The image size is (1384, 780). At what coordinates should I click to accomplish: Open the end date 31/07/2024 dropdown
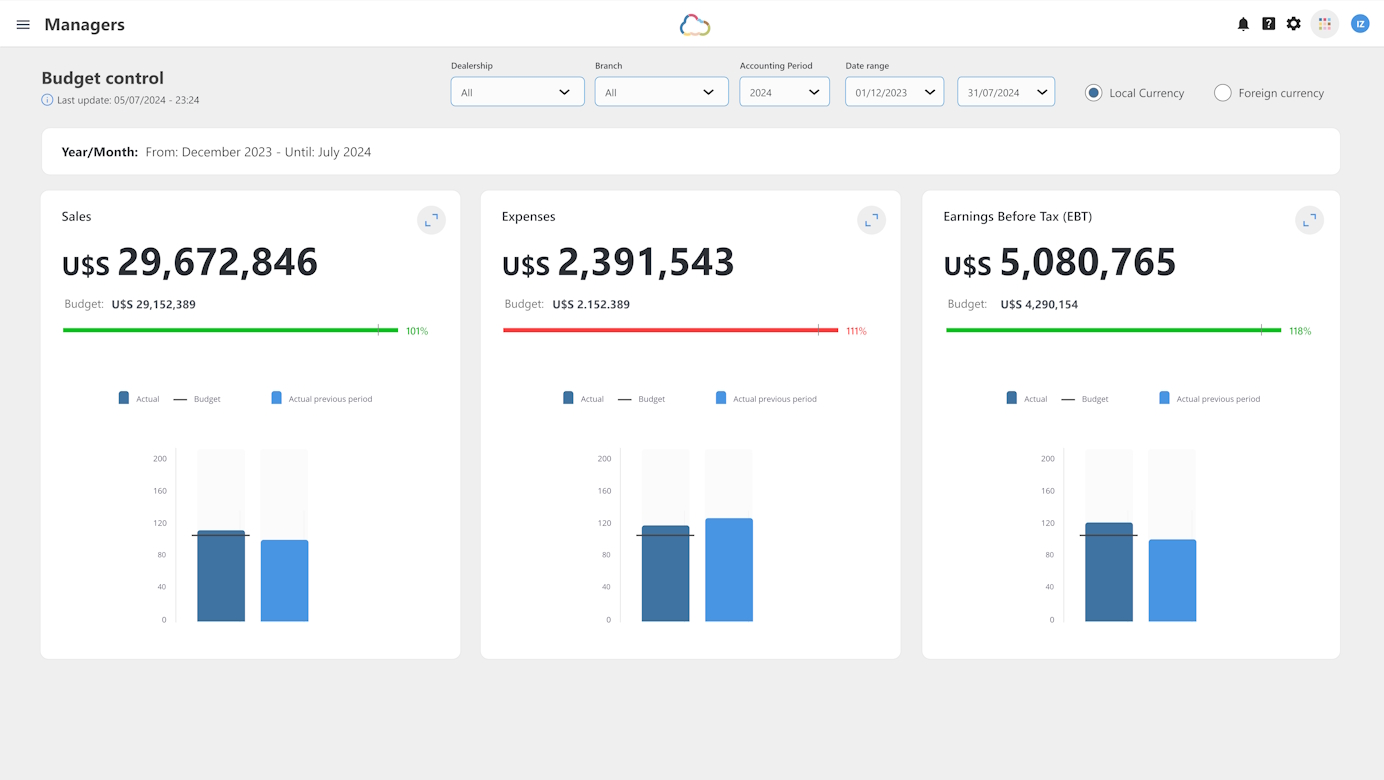tap(1006, 92)
